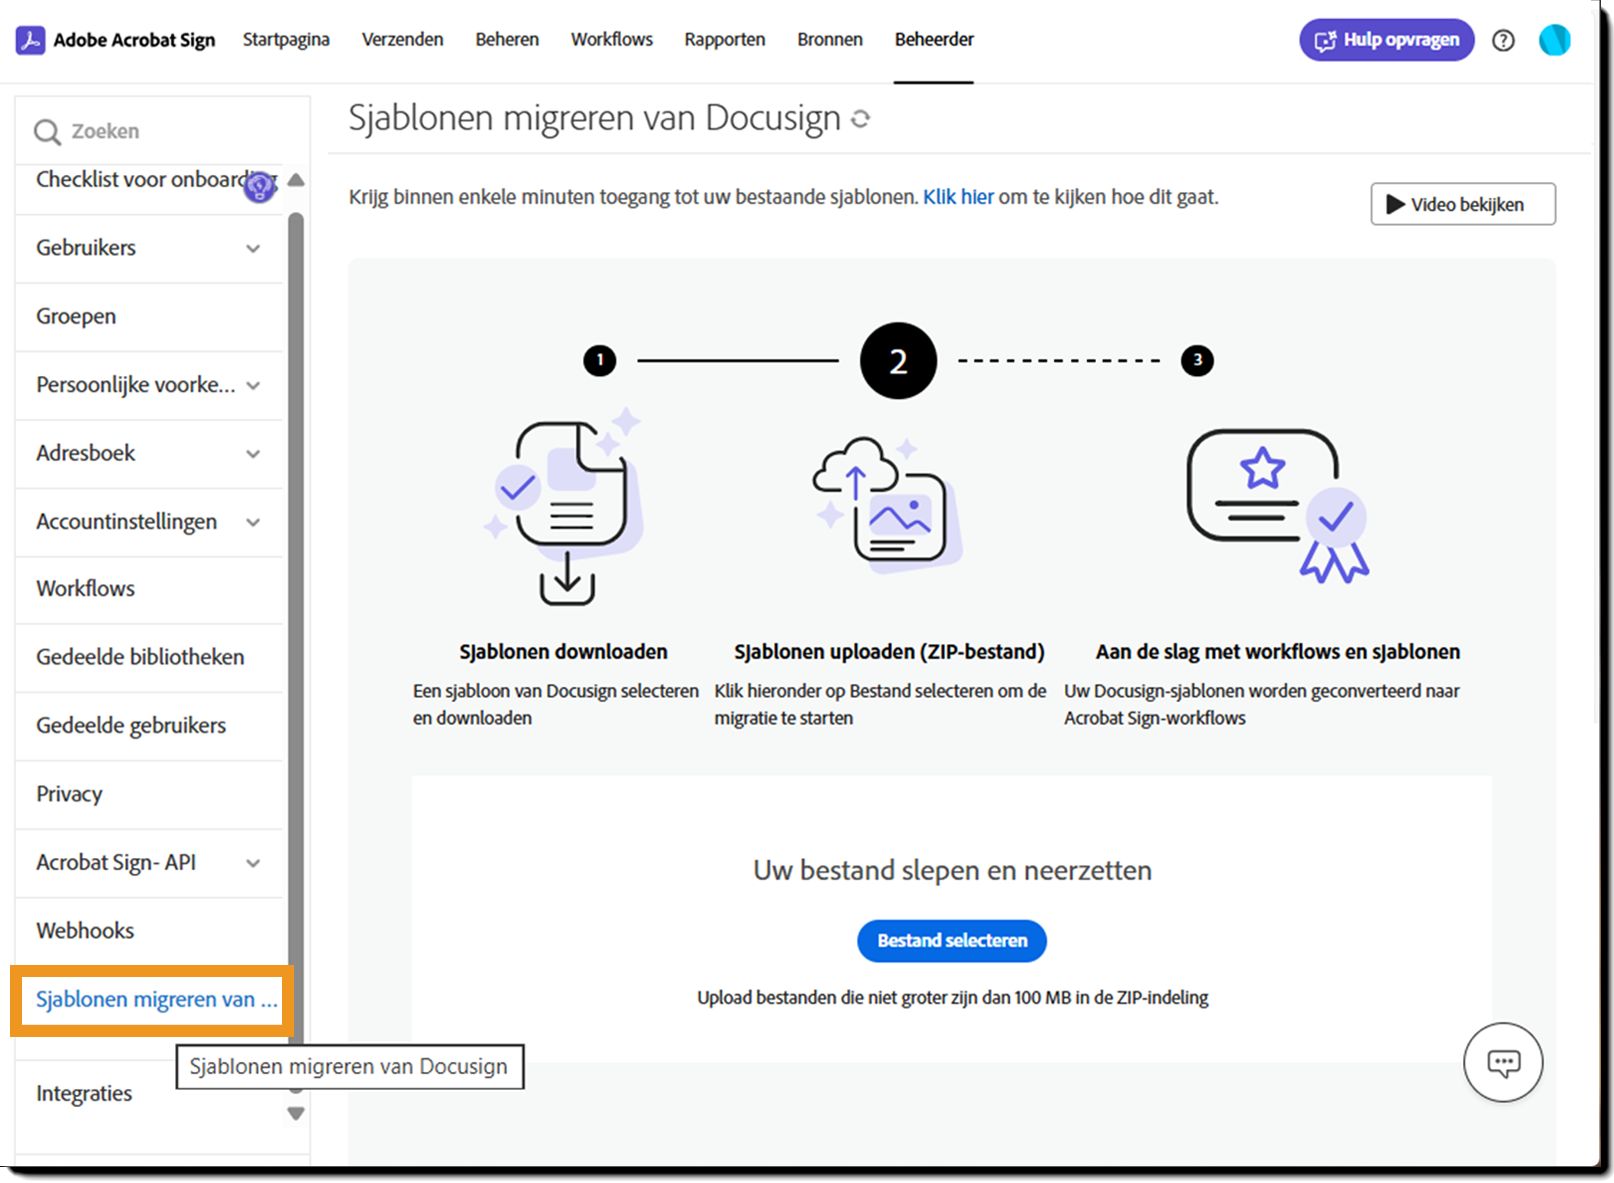Open the Privacy sidebar item
Viewport: 1614px width, 1183px height.
[x=148, y=794]
